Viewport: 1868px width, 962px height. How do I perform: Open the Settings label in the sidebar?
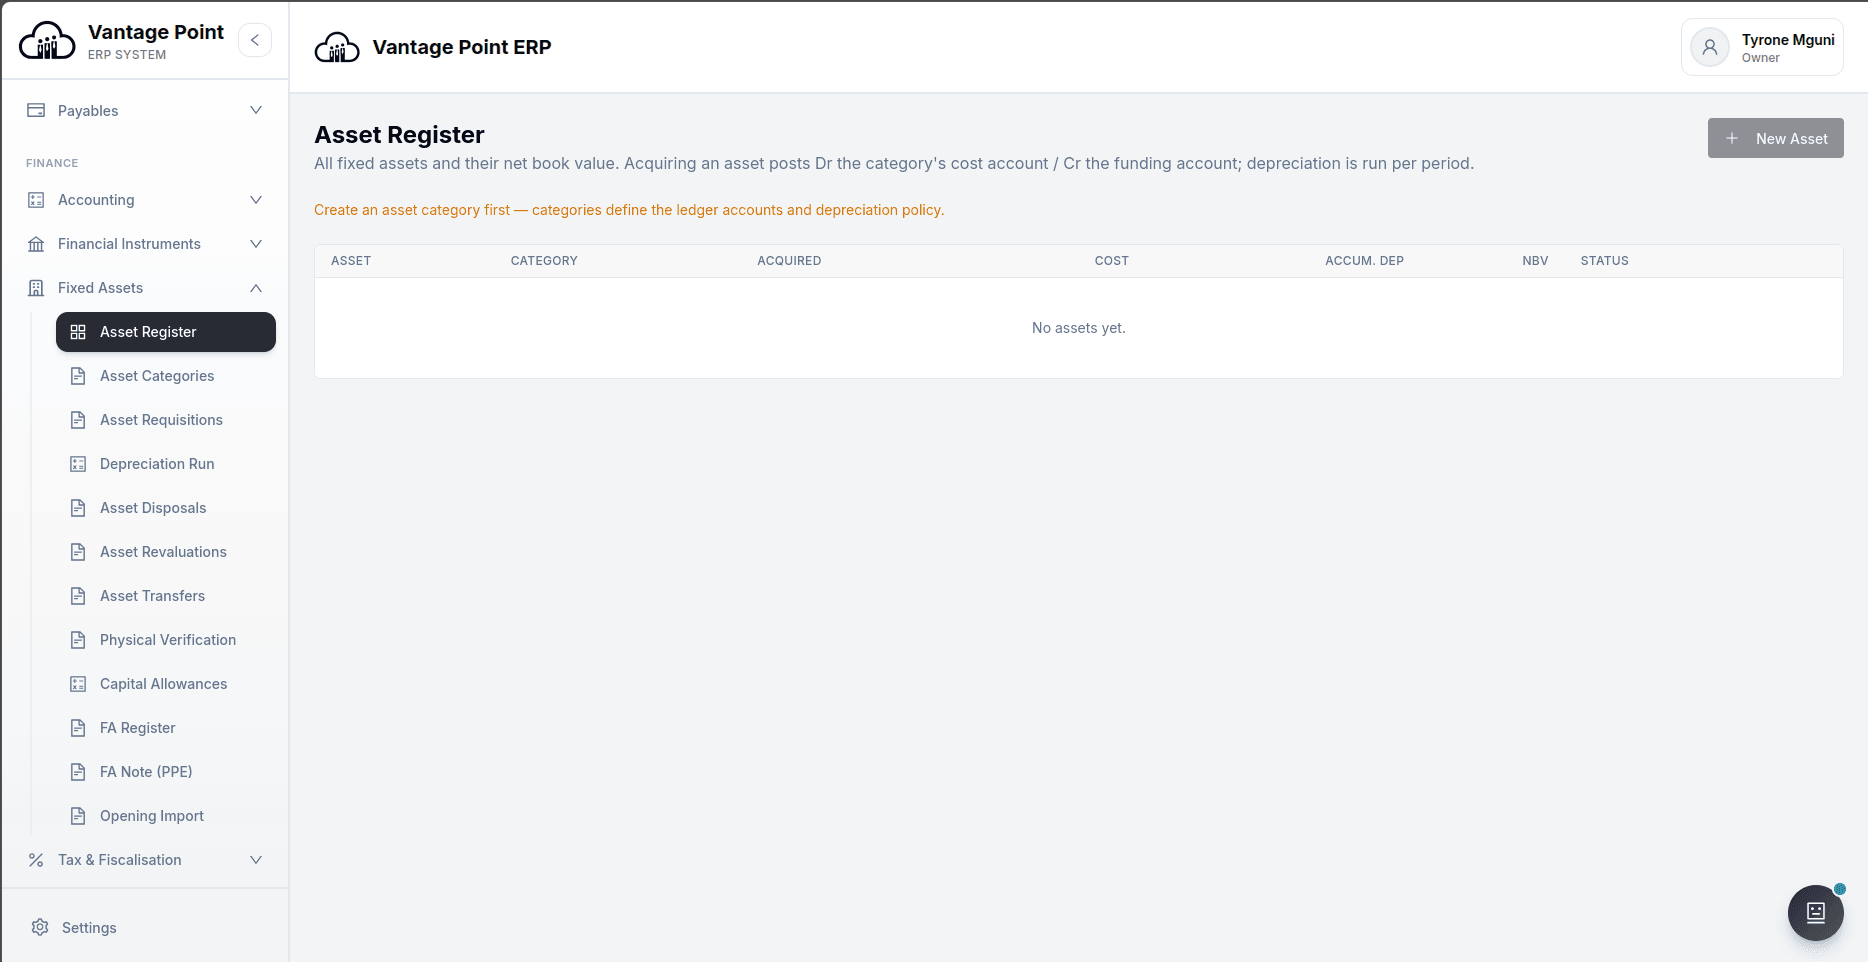(89, 928)
